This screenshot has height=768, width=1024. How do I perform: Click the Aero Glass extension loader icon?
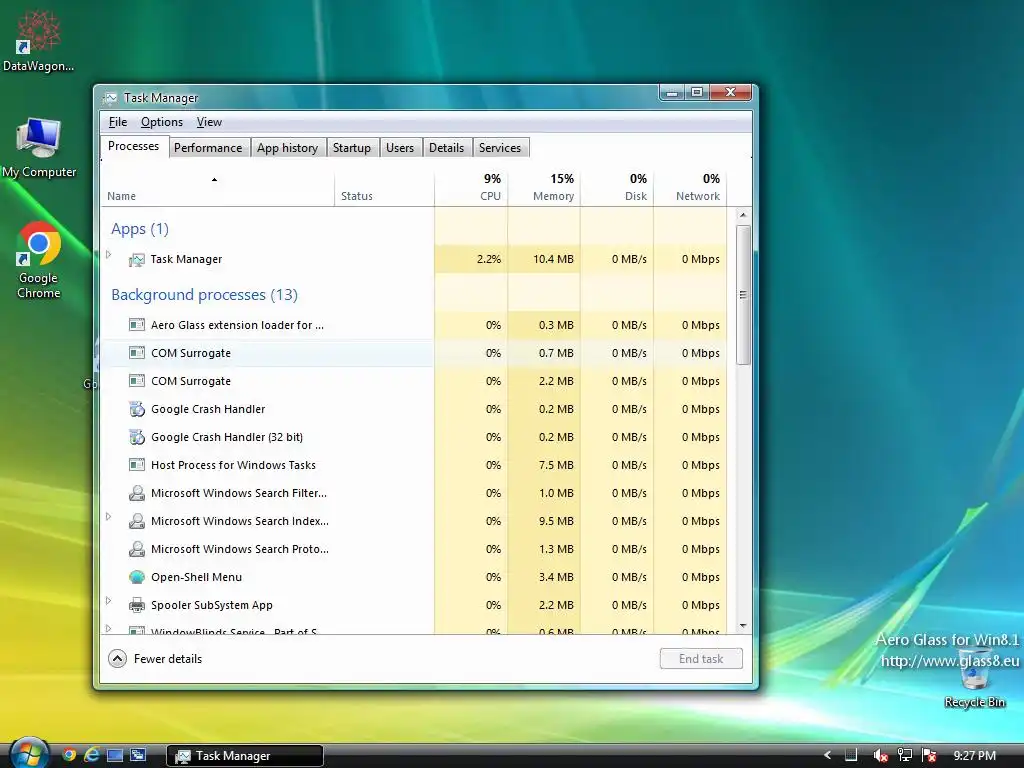click(136, 325)
